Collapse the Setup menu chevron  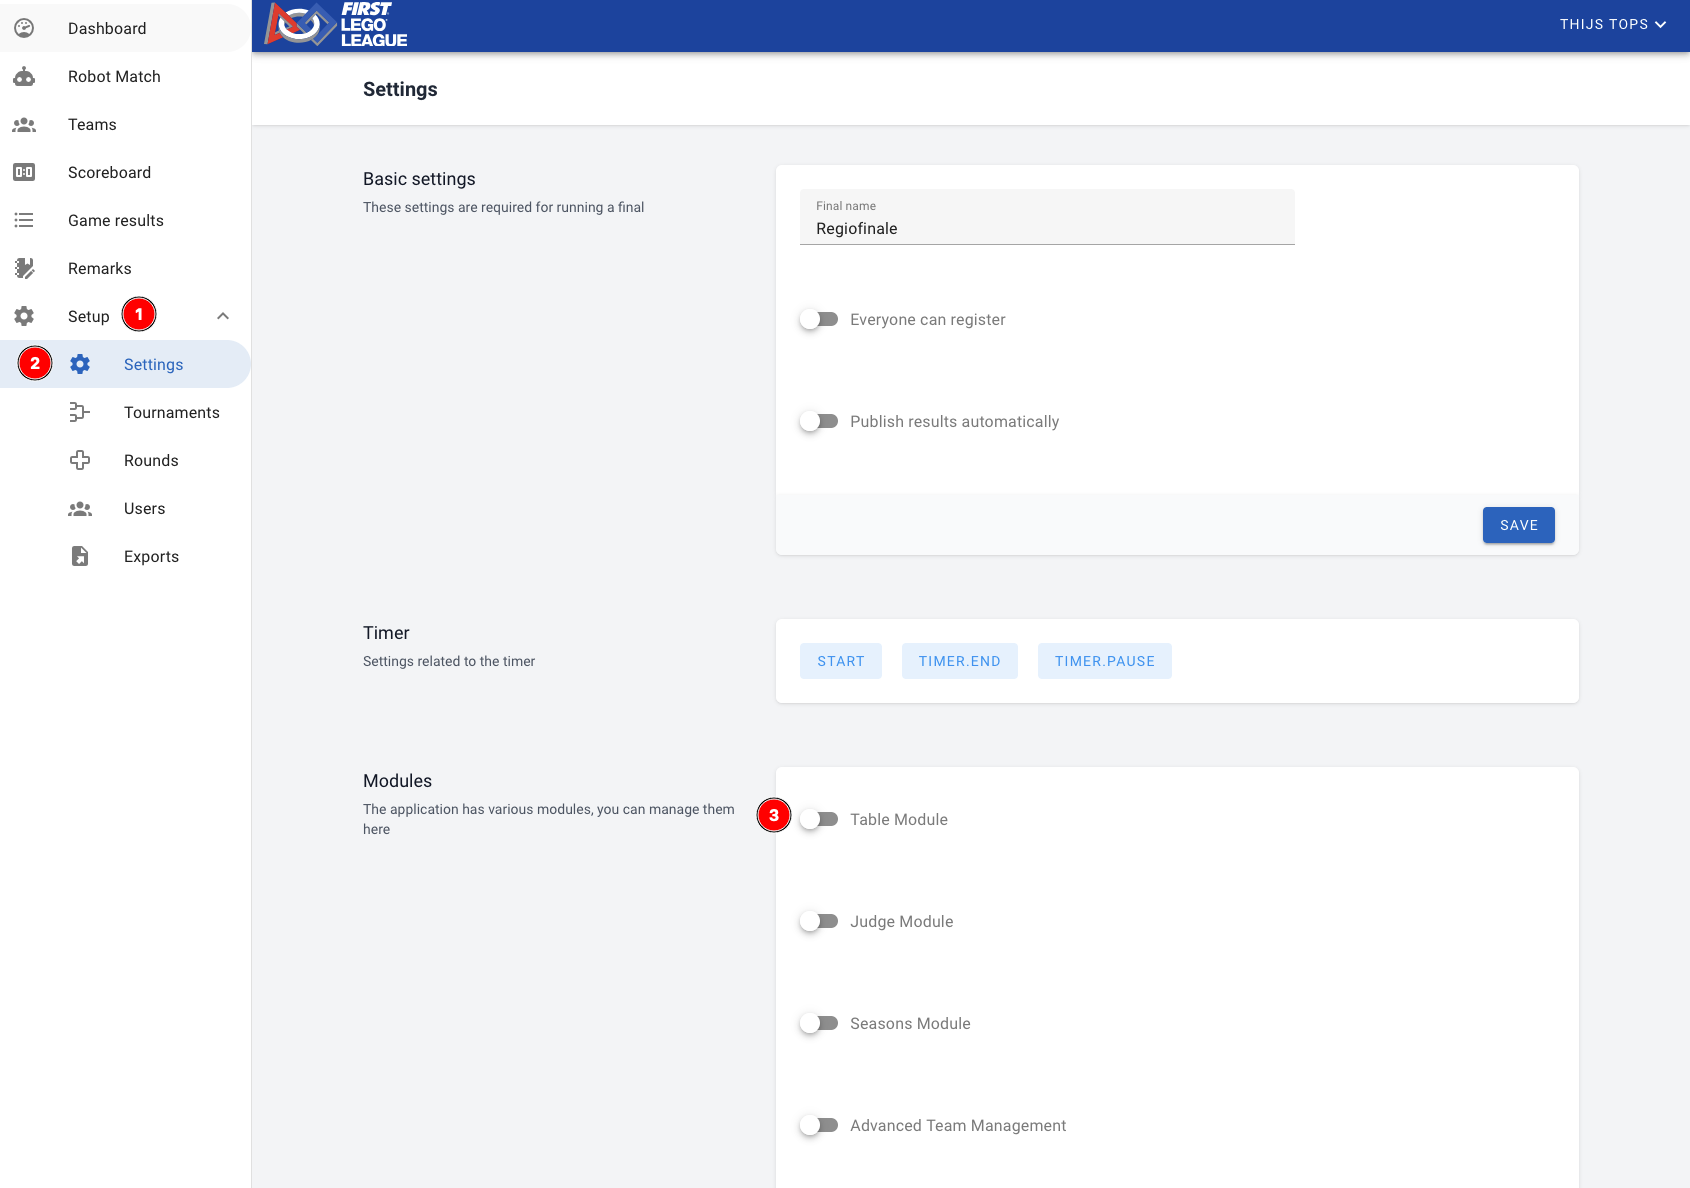point(223,317)
